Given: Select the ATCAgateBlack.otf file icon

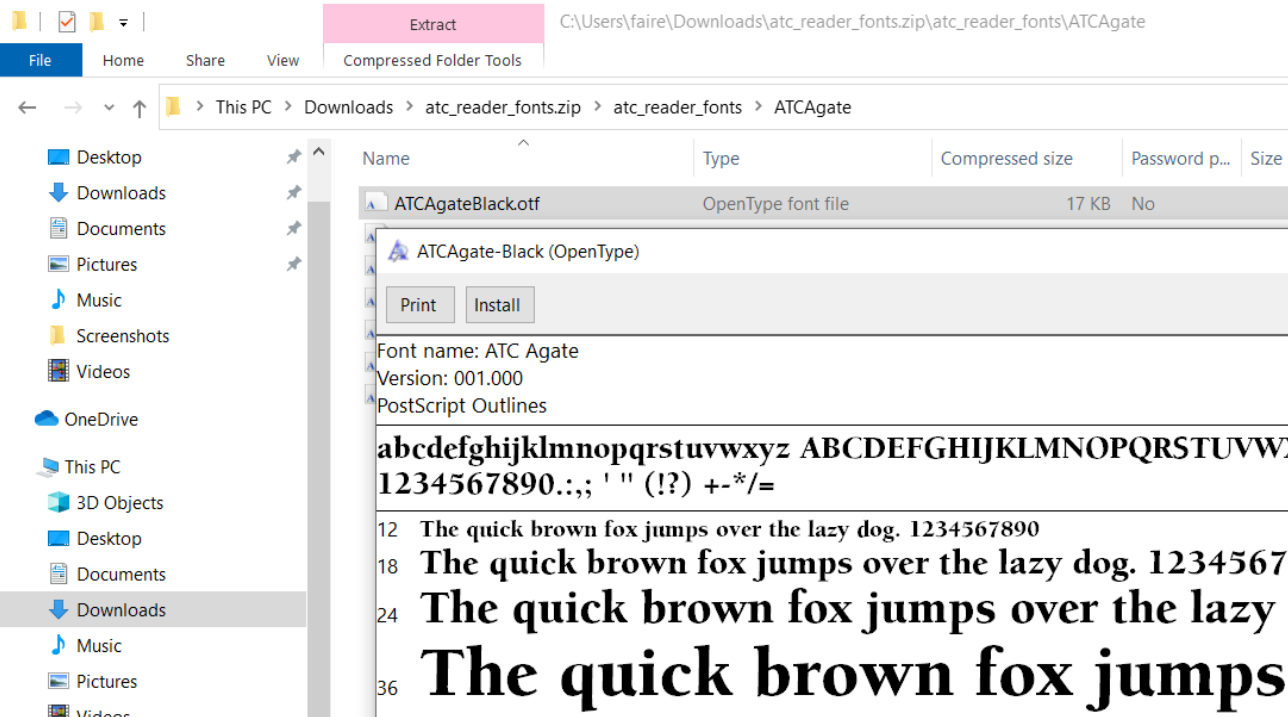Looking at the screenshot, I should point(375,204).
